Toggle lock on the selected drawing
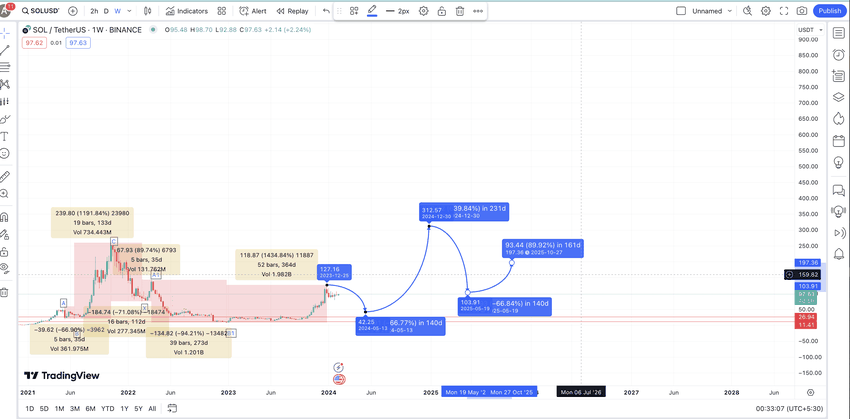850x419 pixels. click(x=442, y=11)
